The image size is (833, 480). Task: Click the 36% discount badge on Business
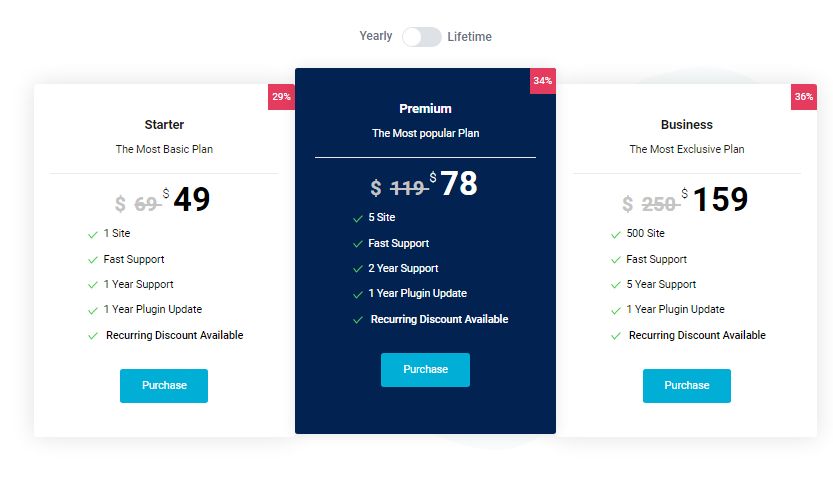click(803, 97)
